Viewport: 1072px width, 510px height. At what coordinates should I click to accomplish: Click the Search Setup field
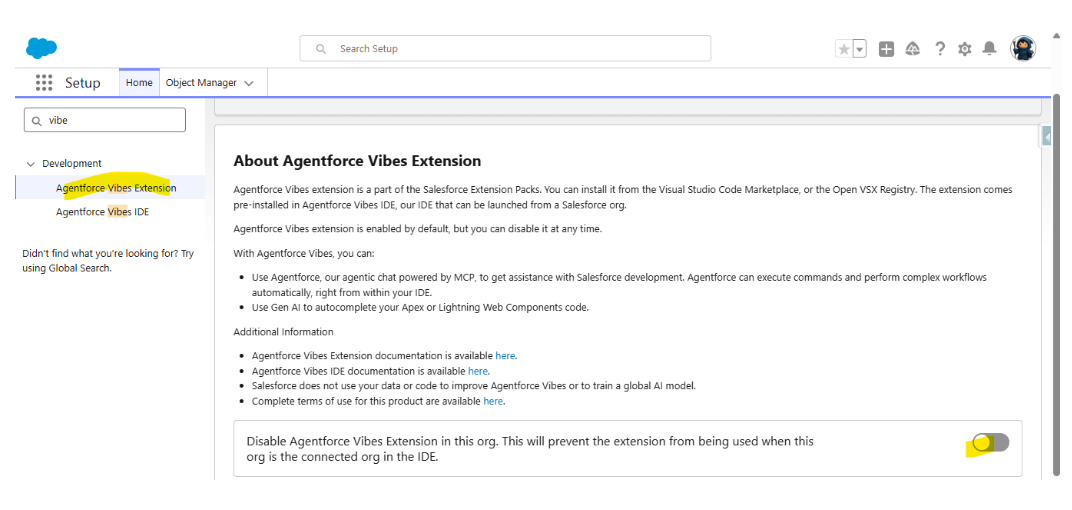pyautogui.click(x=505, y=48)
